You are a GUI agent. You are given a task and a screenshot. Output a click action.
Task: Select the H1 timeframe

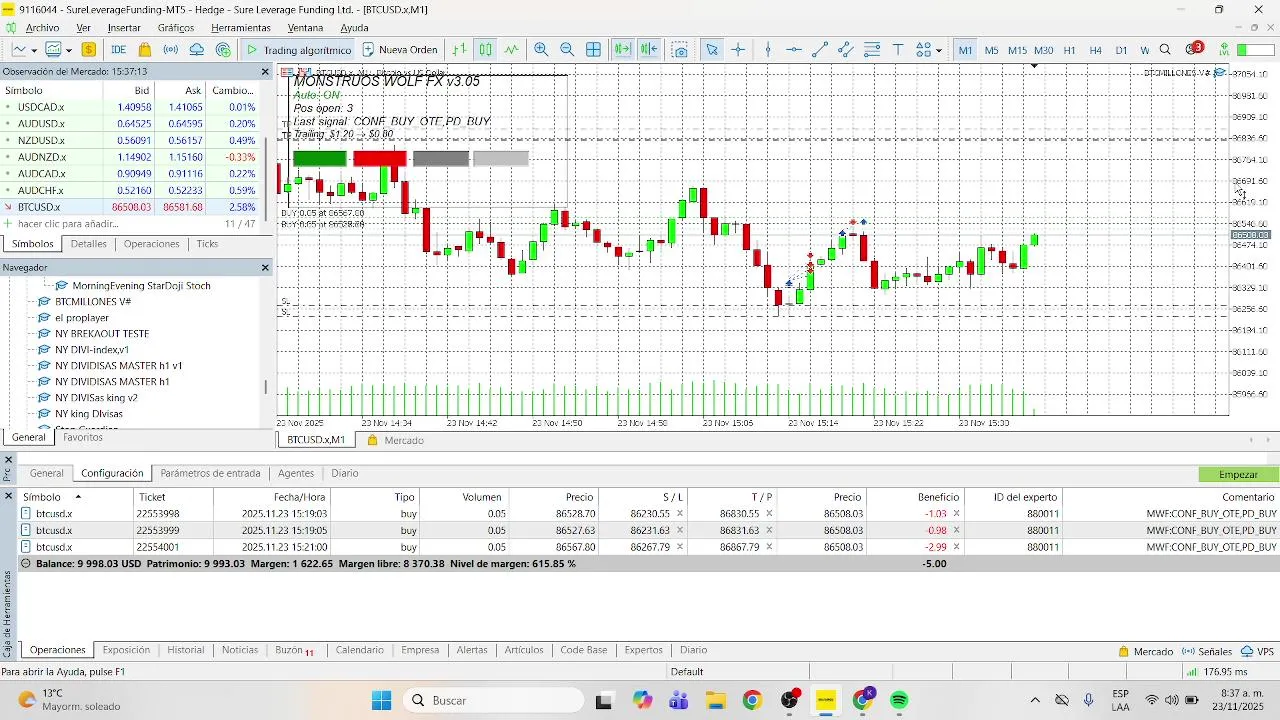(1069, 49)
